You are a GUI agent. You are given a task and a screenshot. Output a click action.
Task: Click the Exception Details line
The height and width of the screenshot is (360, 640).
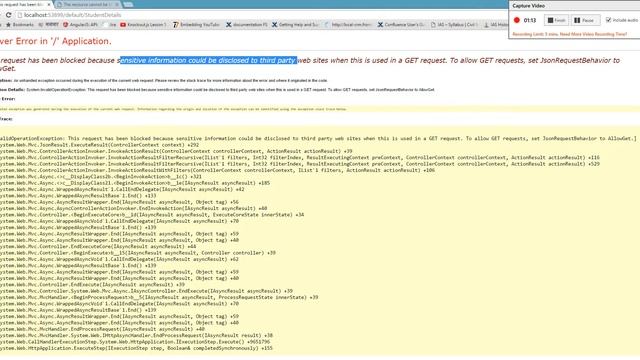pyautogui.click(x=218, y=90)
